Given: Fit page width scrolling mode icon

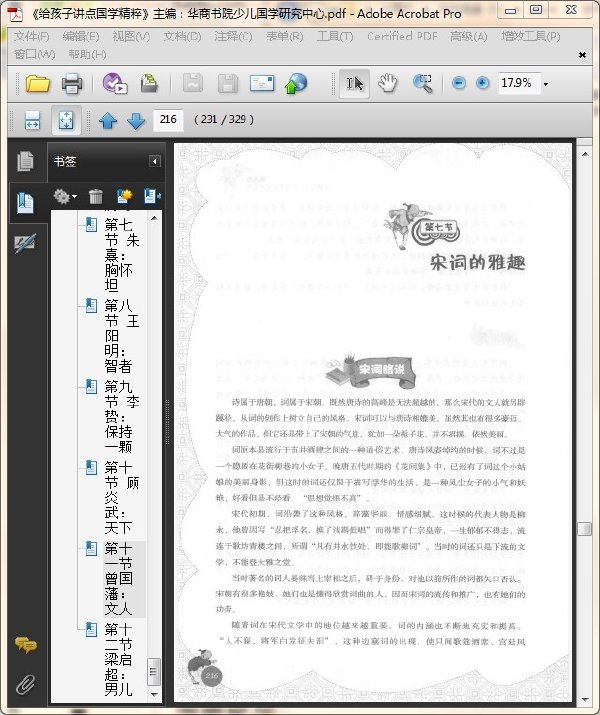Looking at the screenshot, I should (32, 120).
